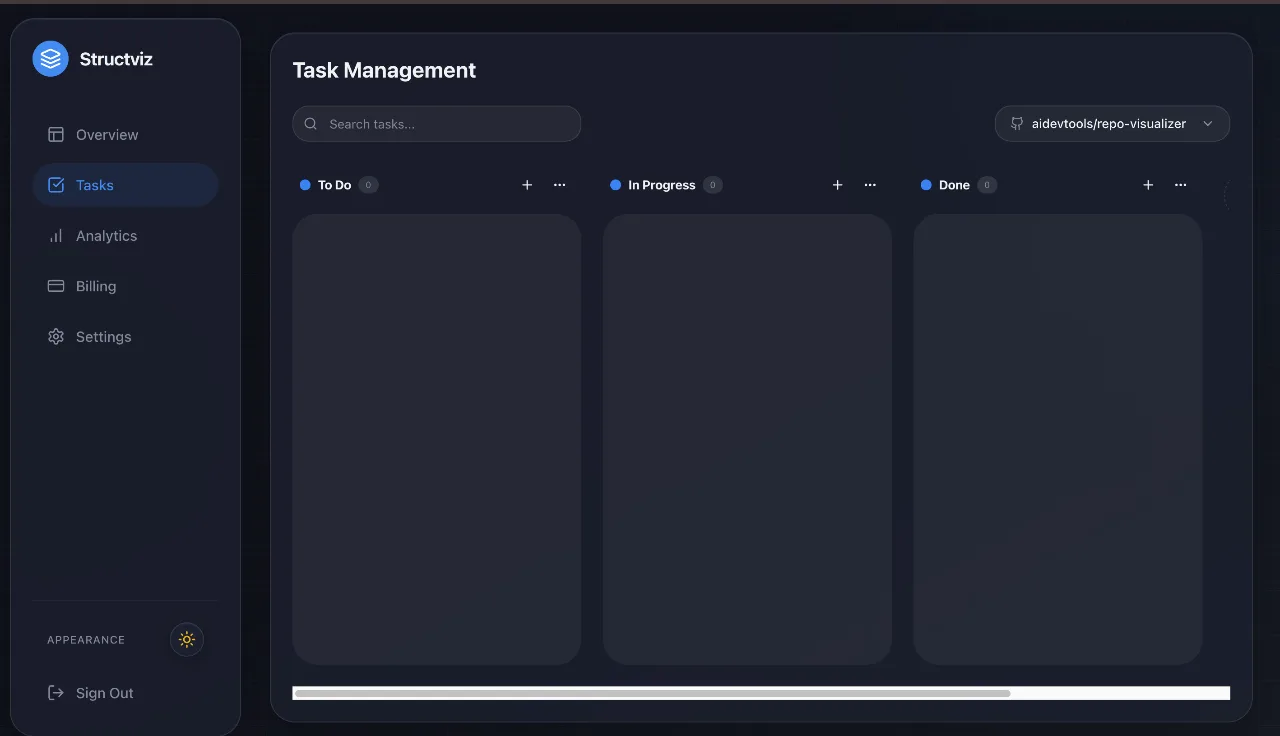The image size is (1280, 736).
Task: Go to the Analytics page
Action: click(x=125, y=236)
